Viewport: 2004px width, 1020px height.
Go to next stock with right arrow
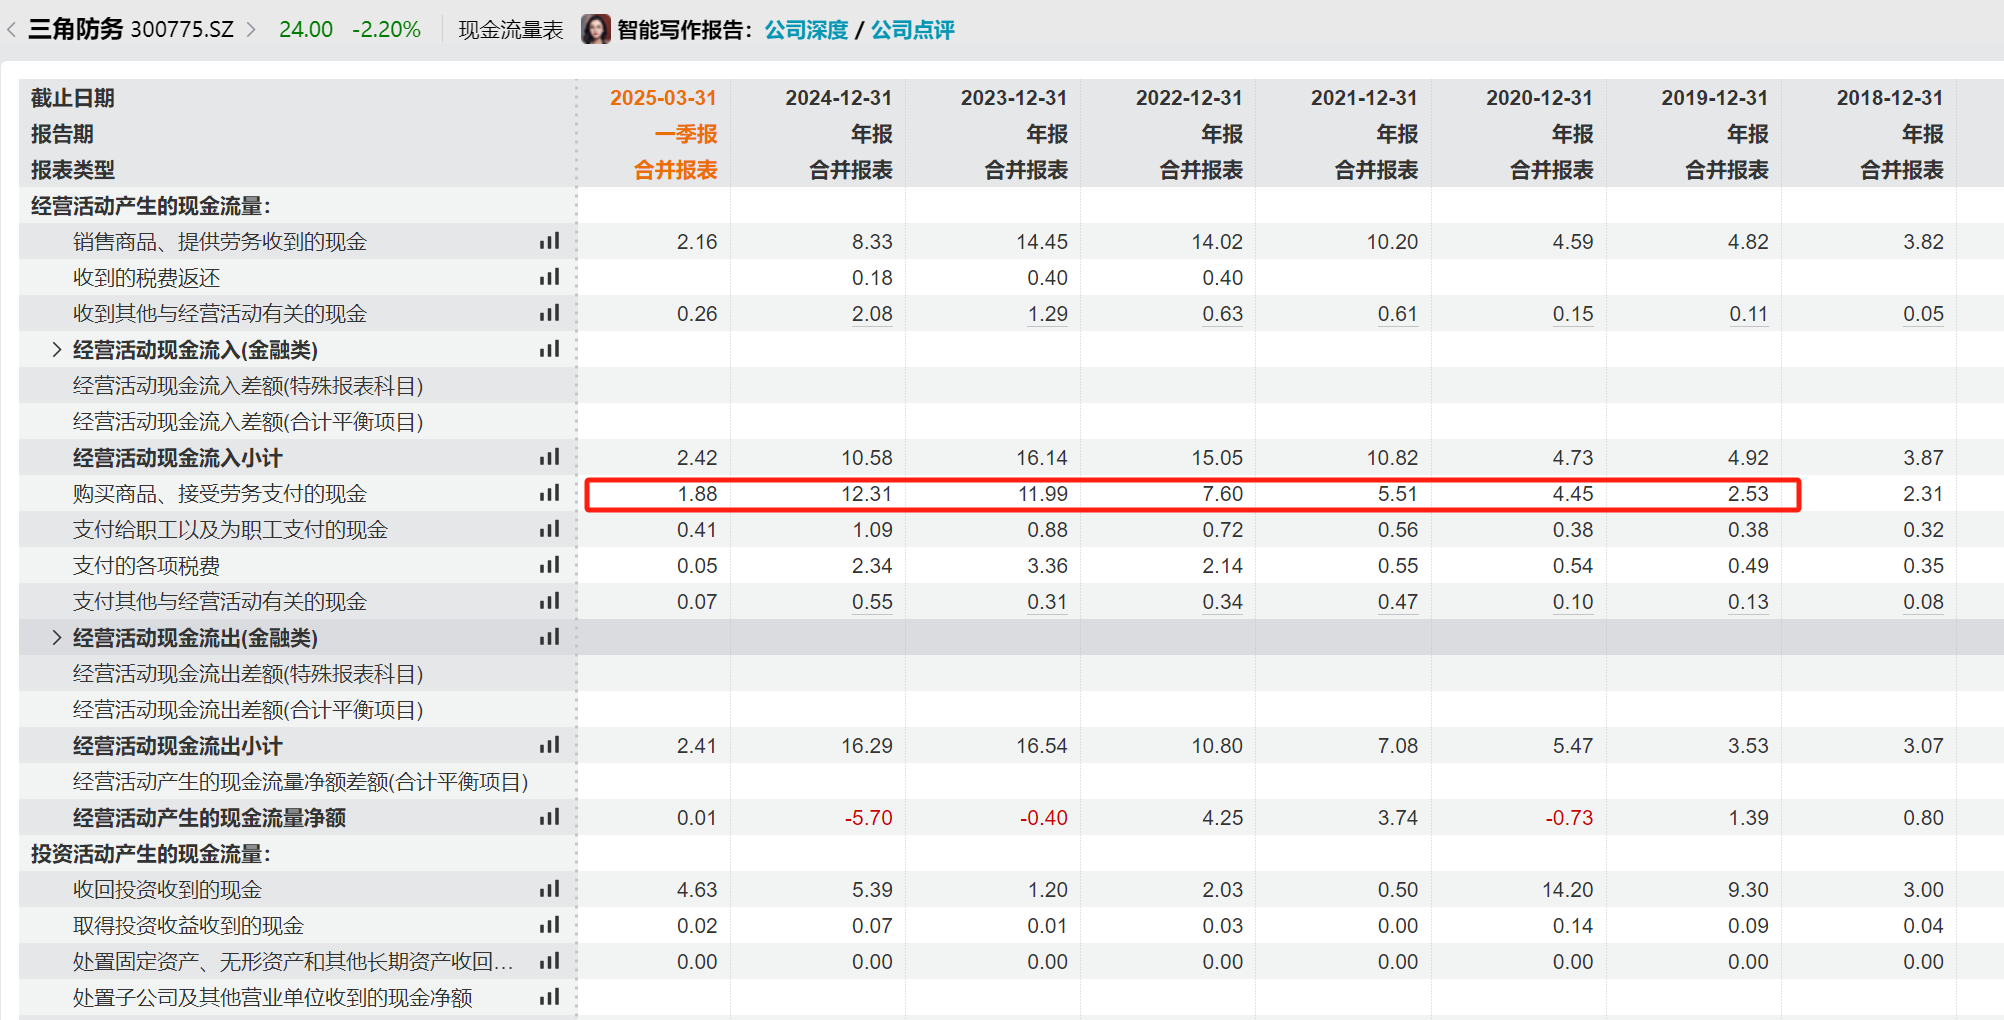pyautogui.click(x=251, y=29)
